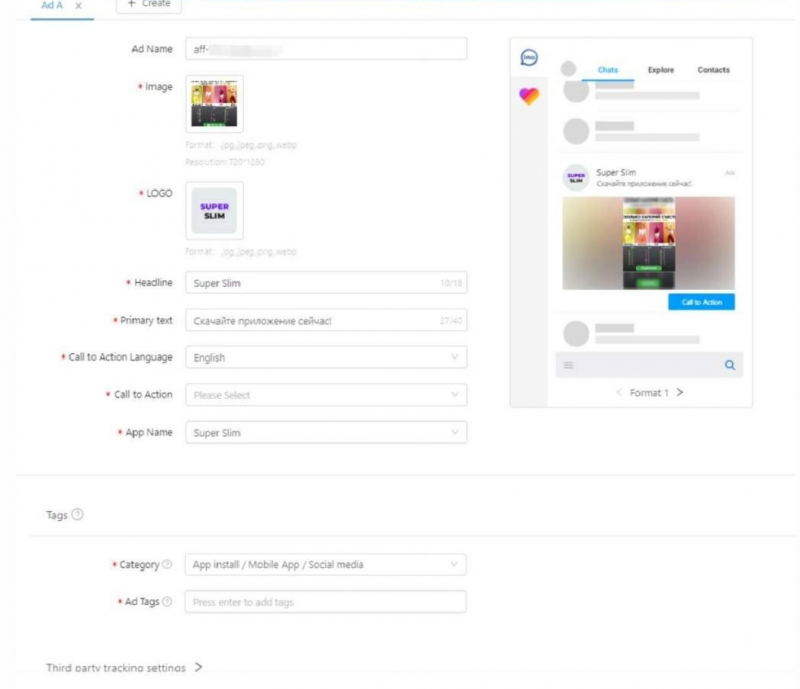This screenshot has height=689, width=800.
Task: Click the Call to Action preview button
Action: (x=702, y=302)
